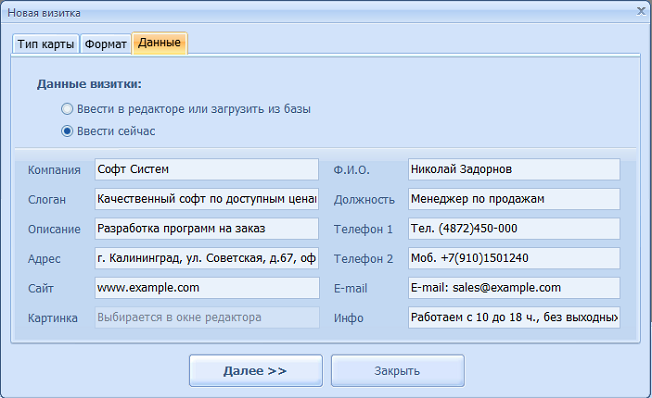Proceed with the Далее >> button
This screenshot has width=652, height=398.
tap(256, 371)
